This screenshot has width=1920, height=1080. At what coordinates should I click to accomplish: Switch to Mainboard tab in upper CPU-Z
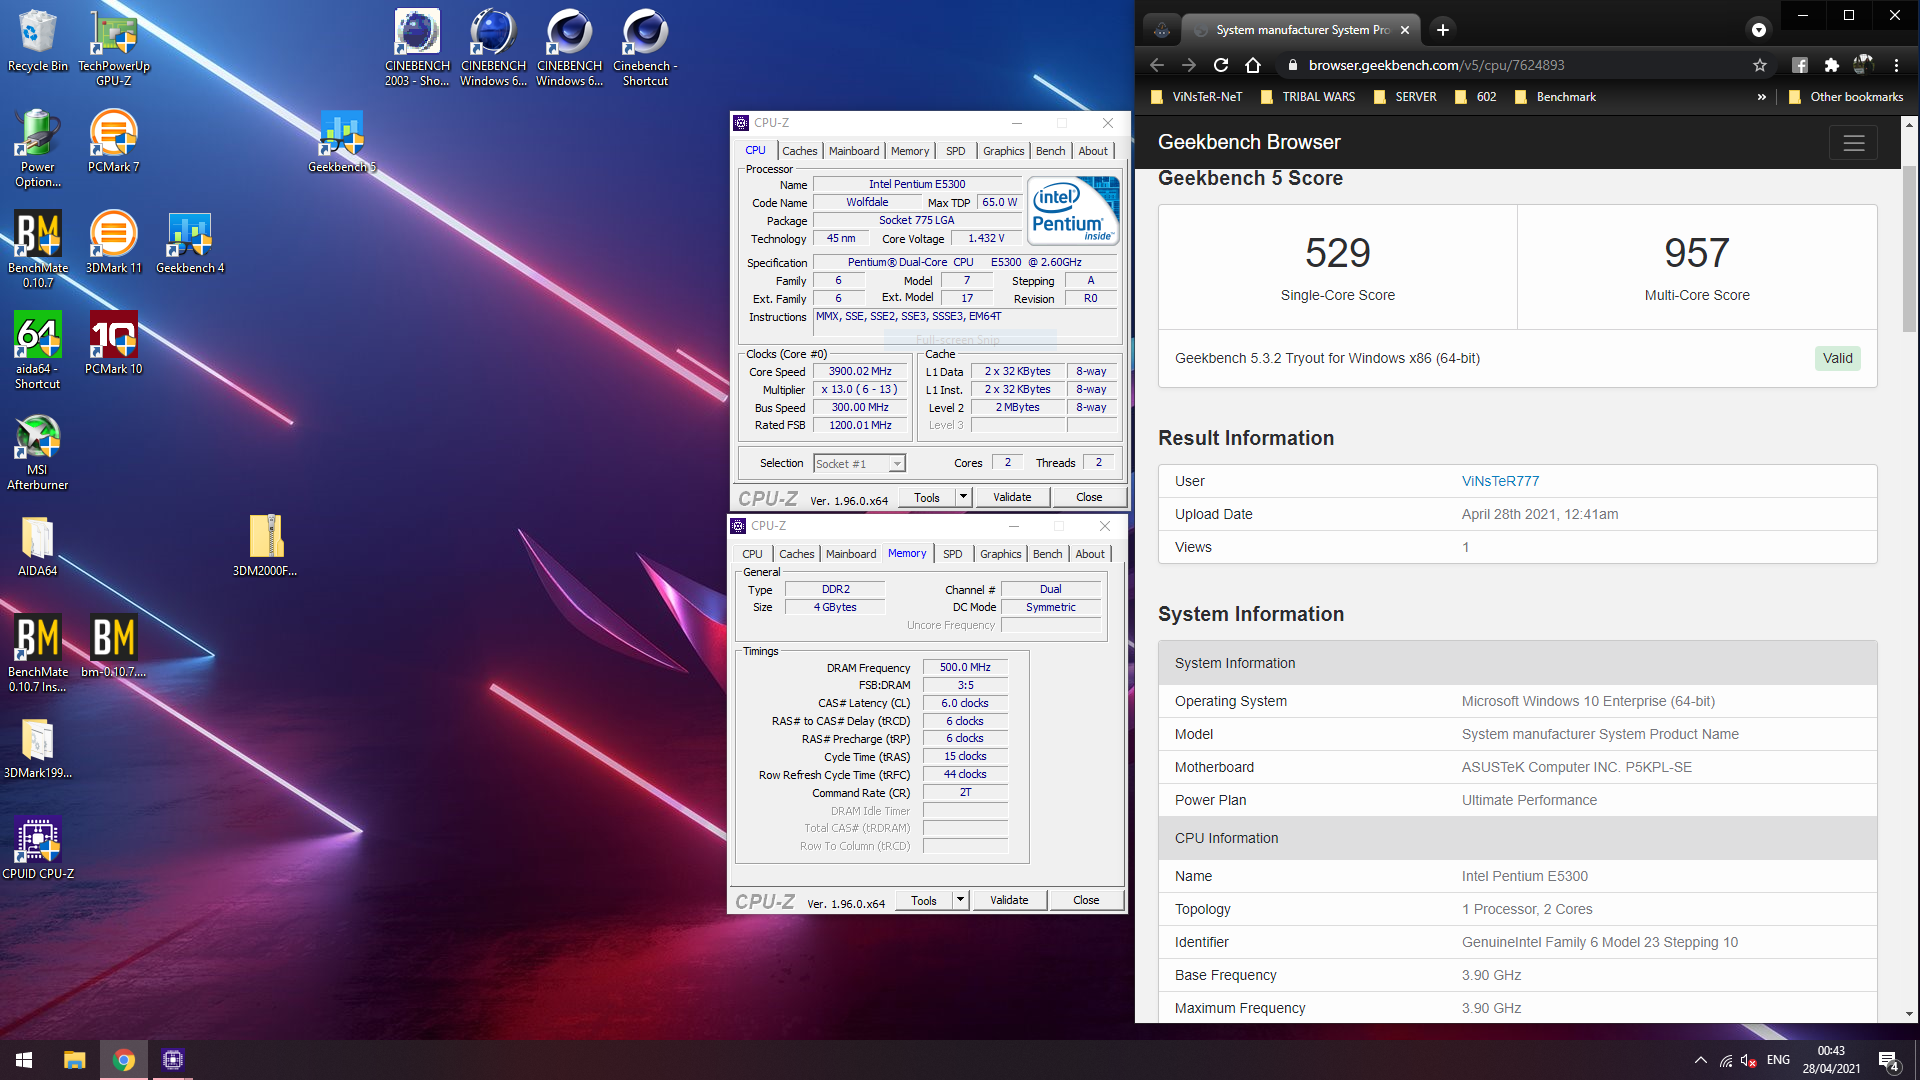point(854,151)
